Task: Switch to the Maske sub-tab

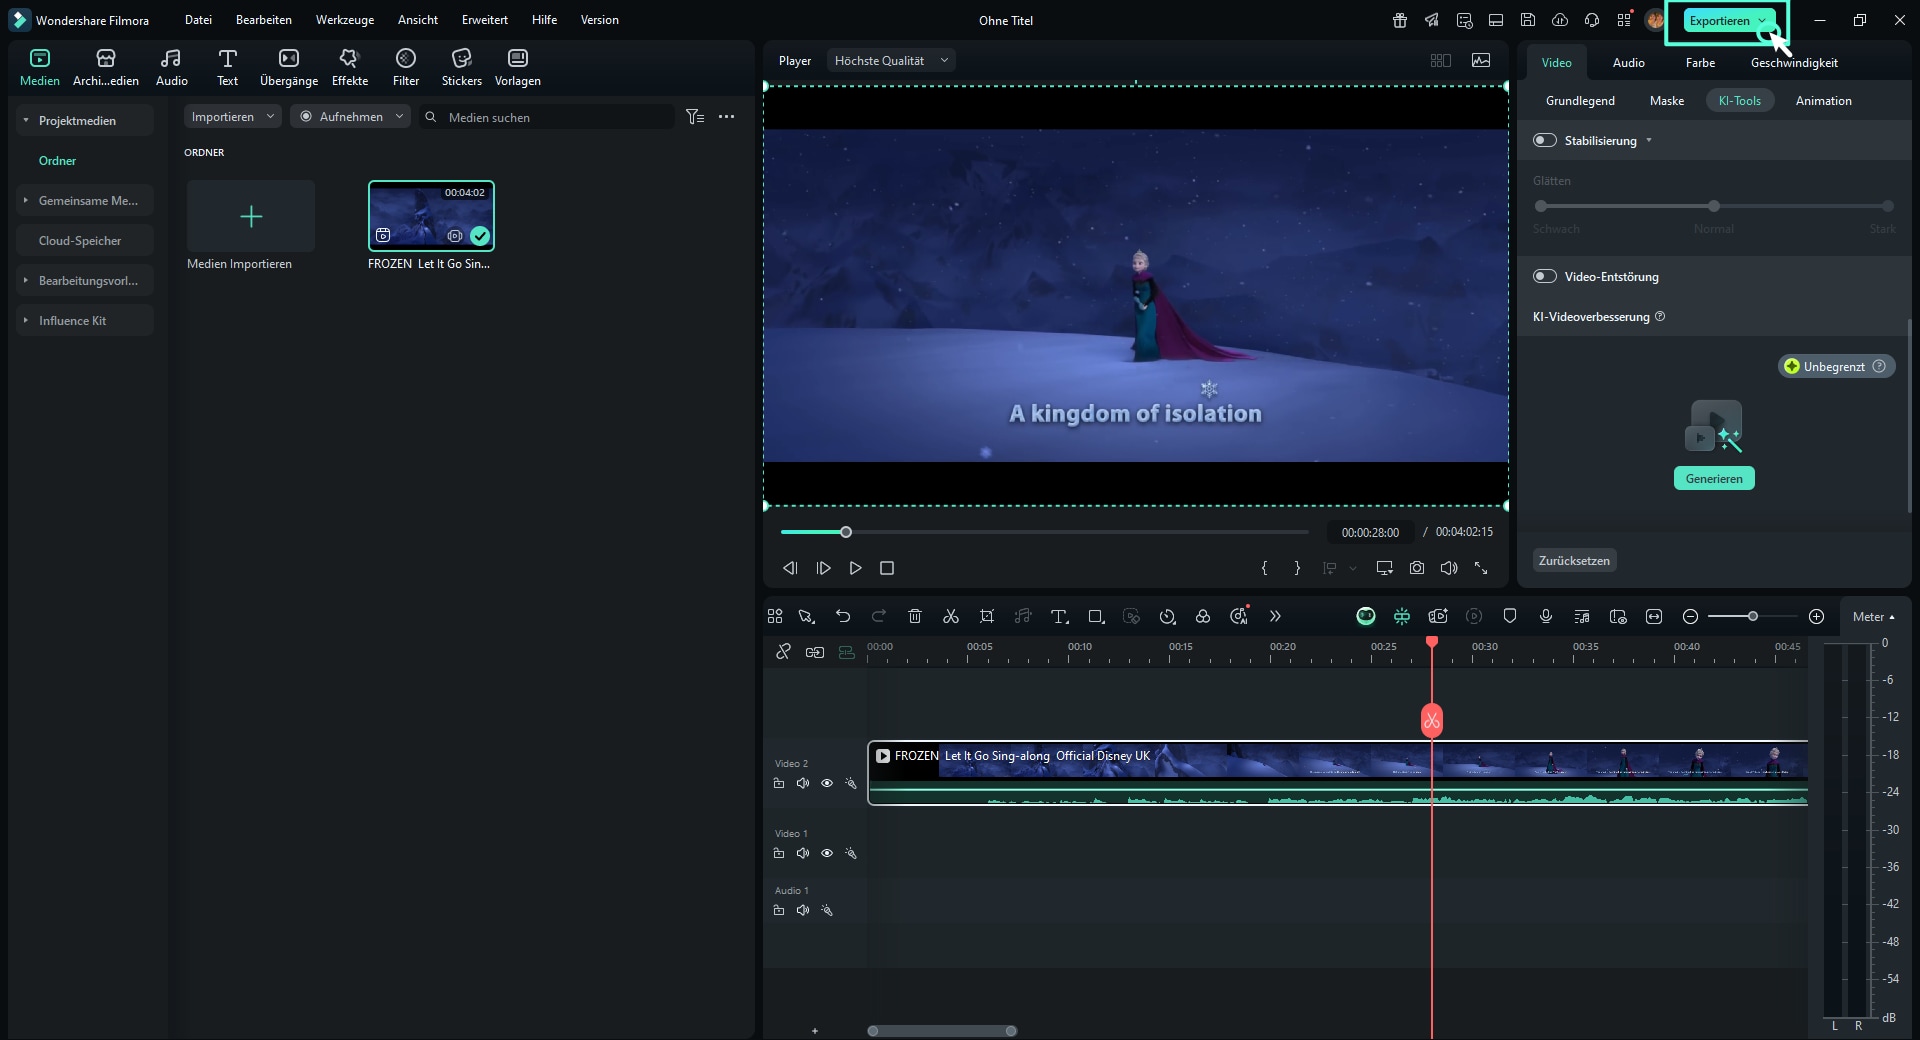Action: pos(1666,101)
